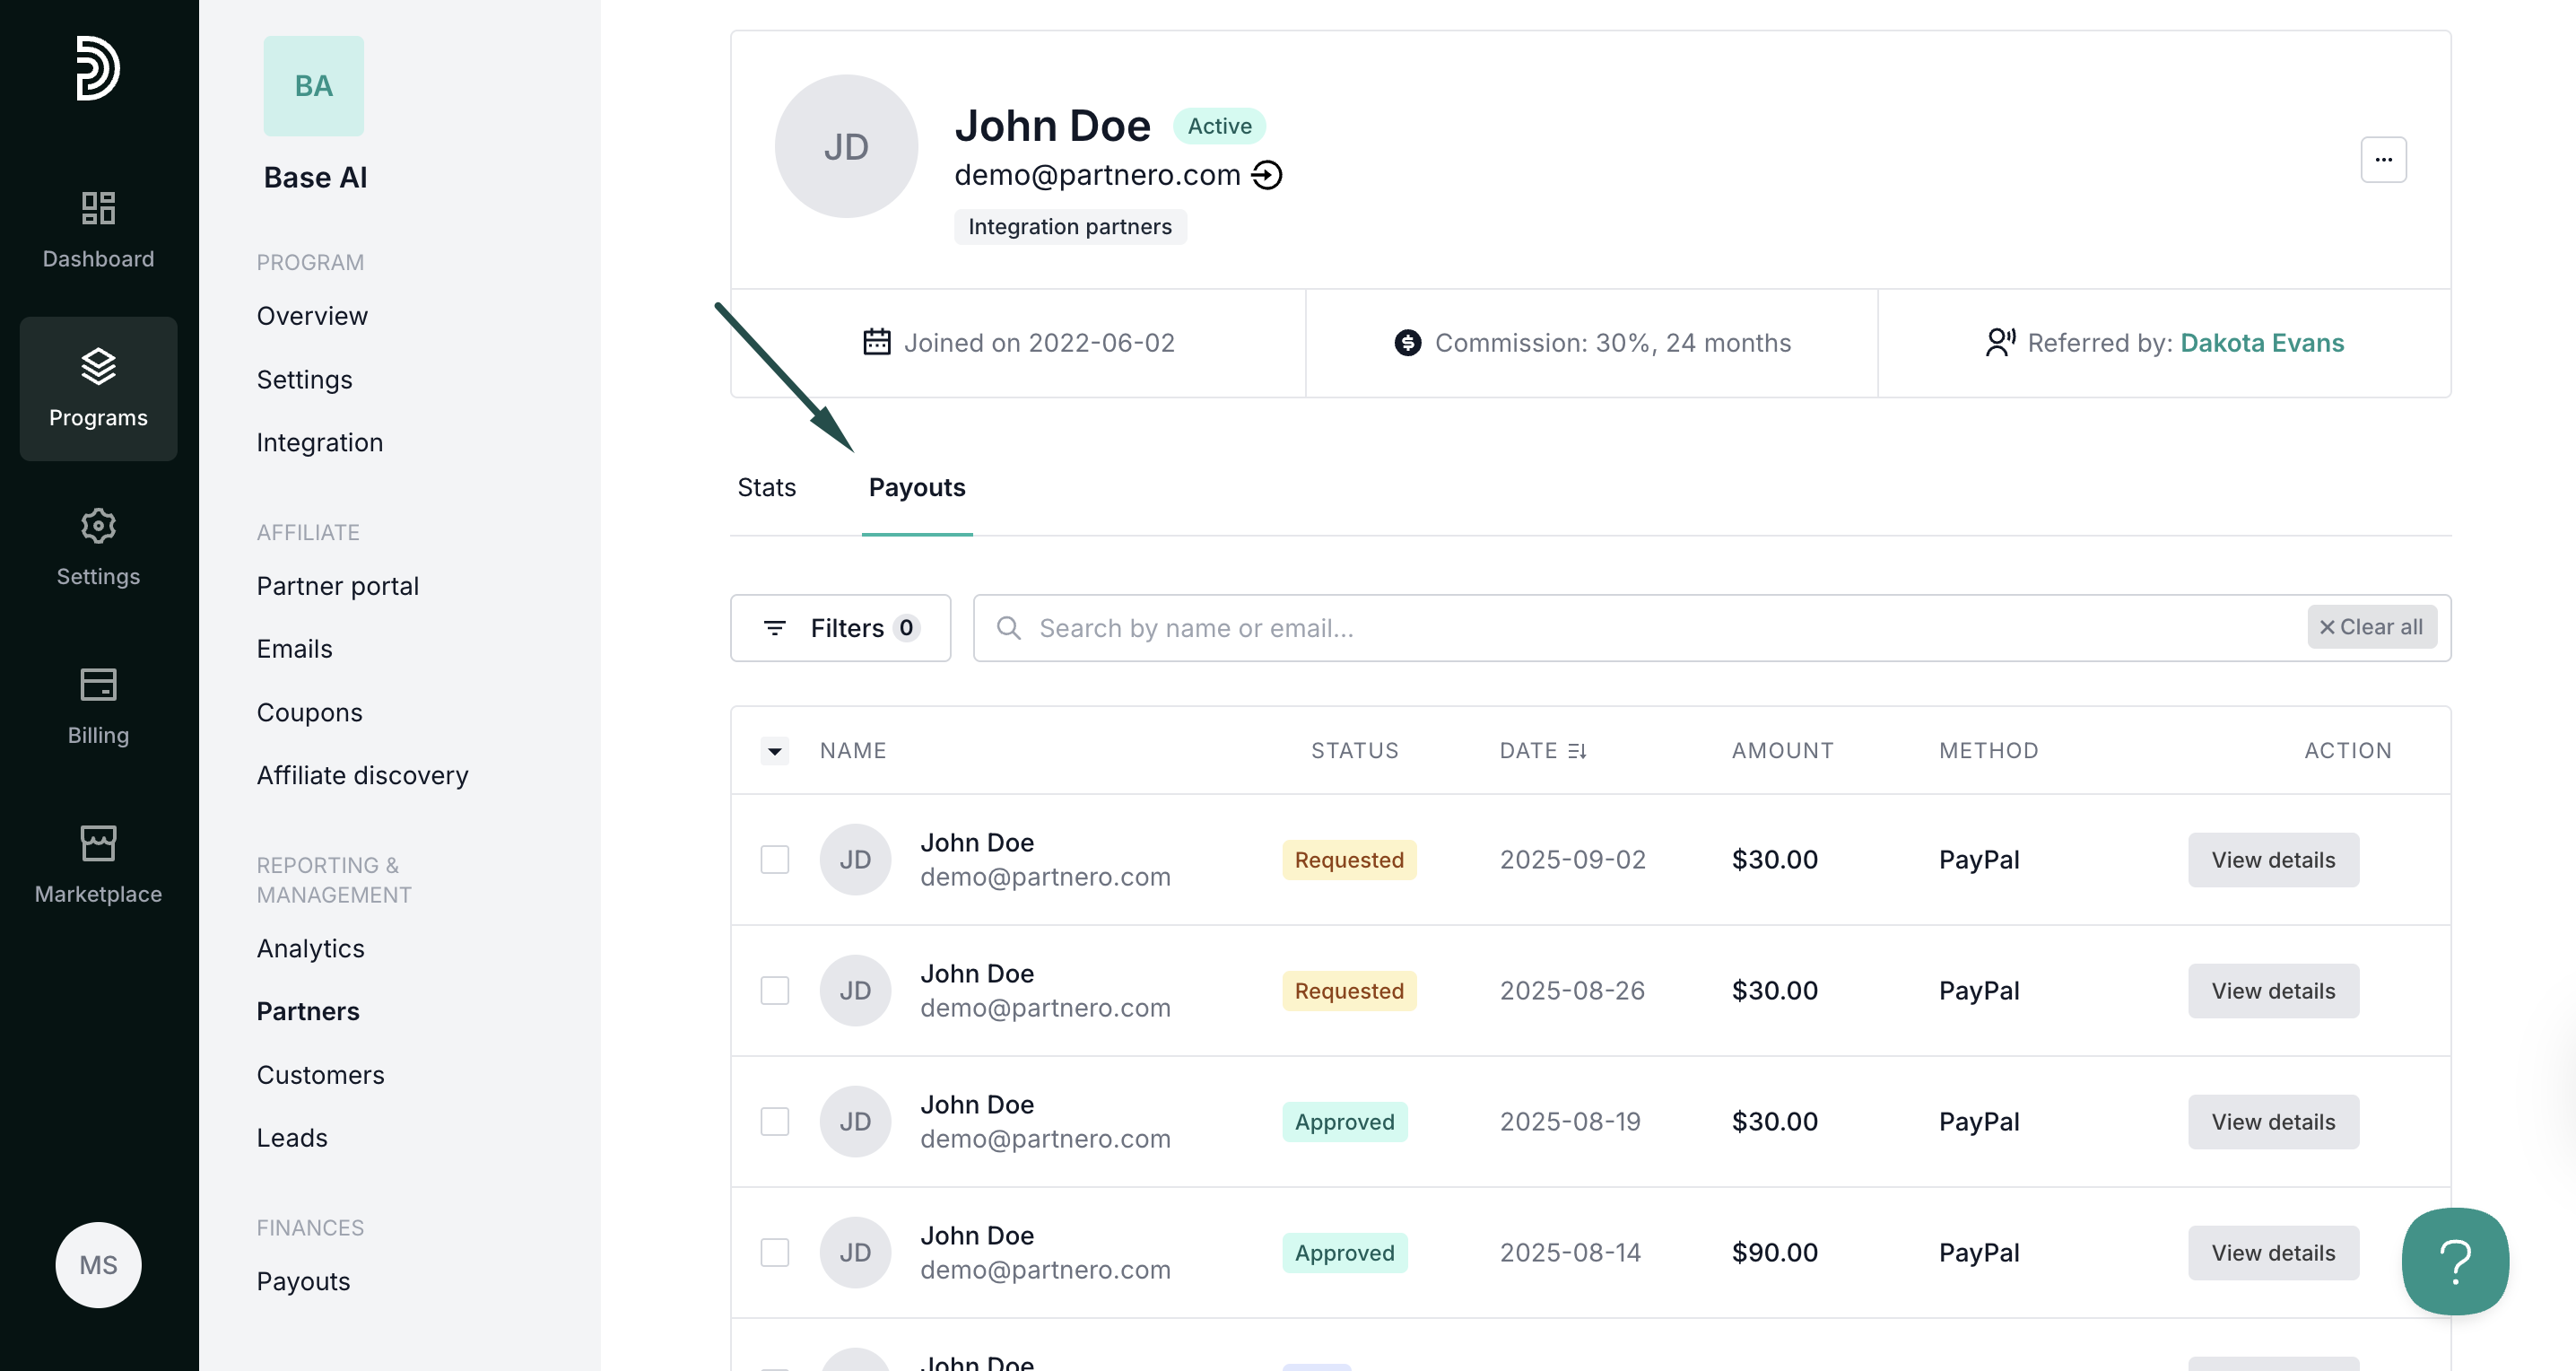Click the MS user avatar

click(x=98, y=1264)
